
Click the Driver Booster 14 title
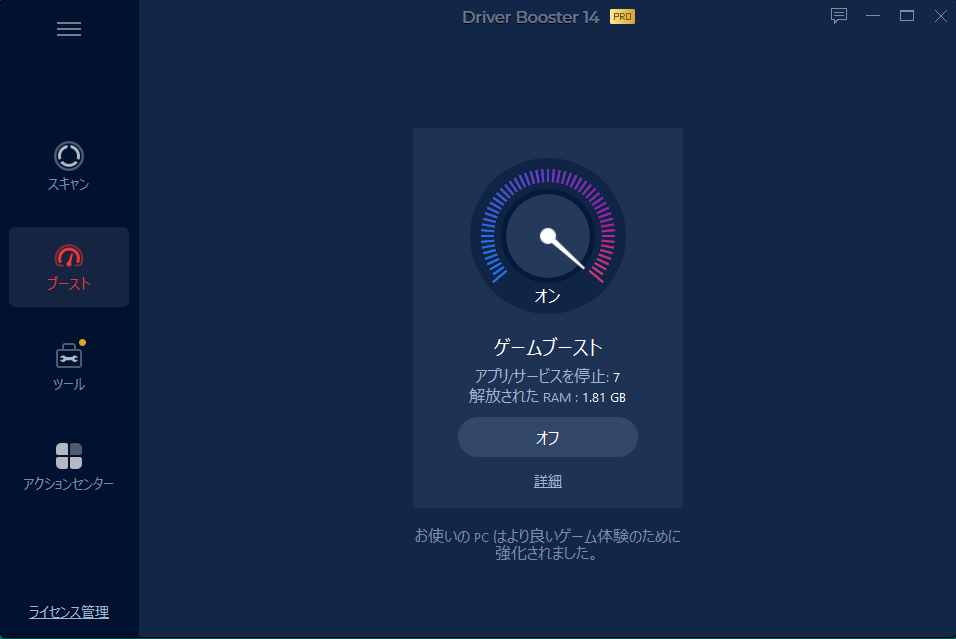click(530, 17)
